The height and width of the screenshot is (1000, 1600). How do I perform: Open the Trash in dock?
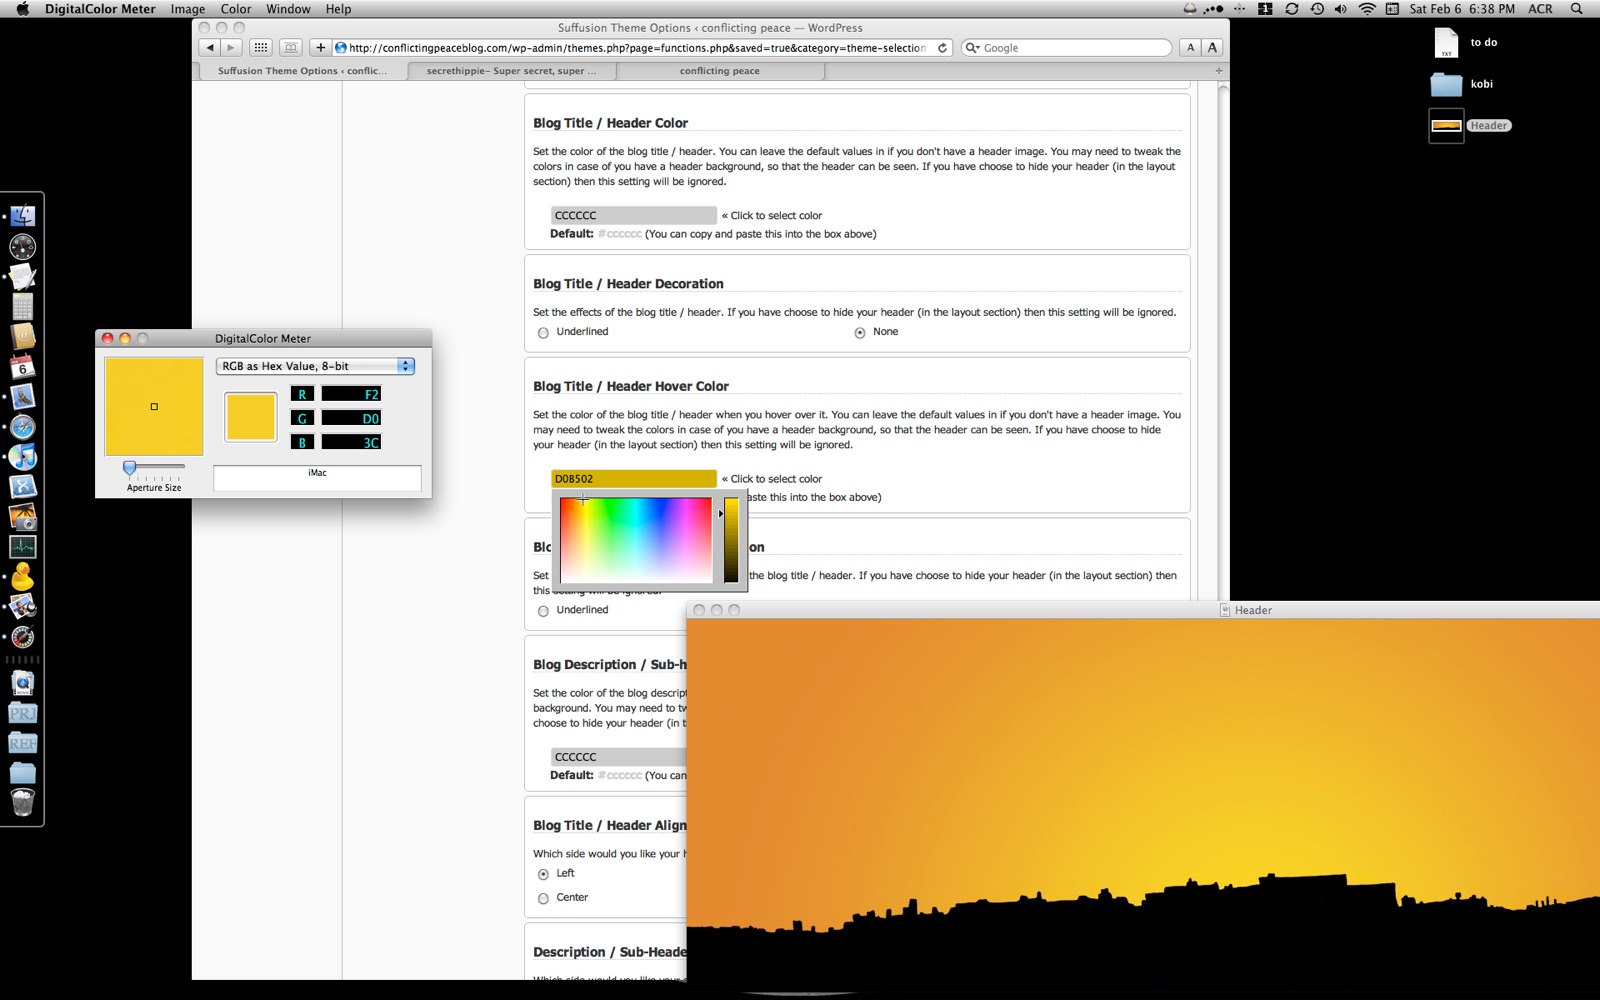22,802
